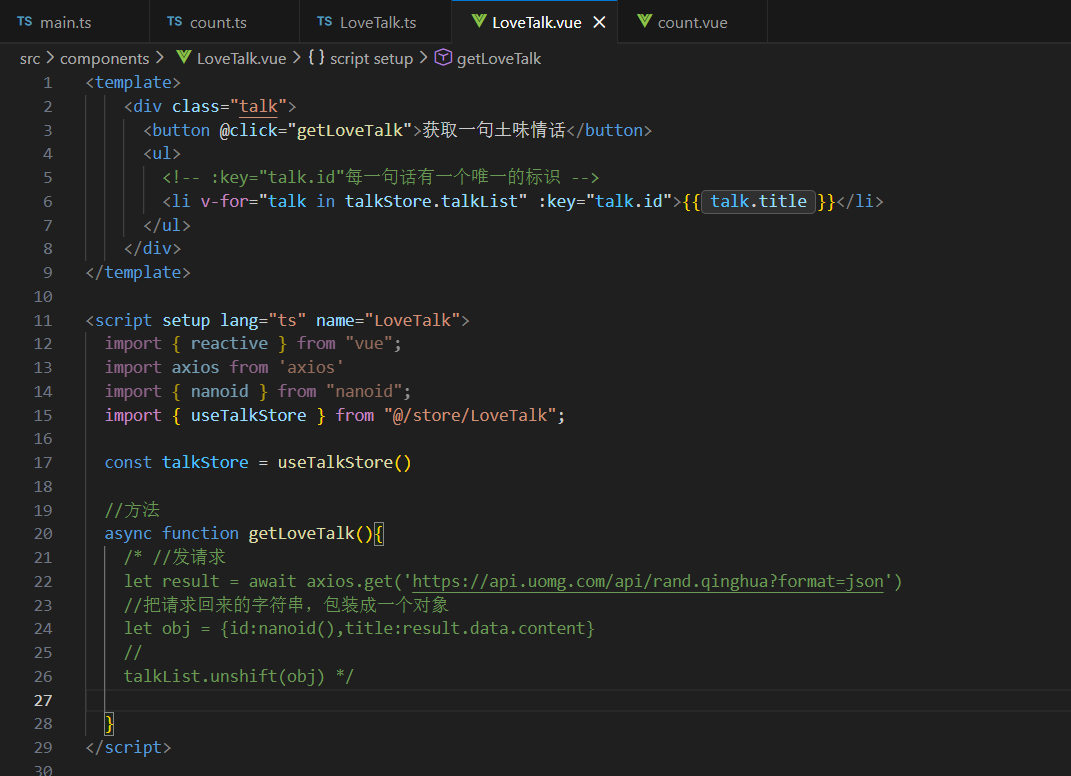Click the getLoveTalk function name on line 20
This screenshot has height=776, width=1071.
pos(301,534)
